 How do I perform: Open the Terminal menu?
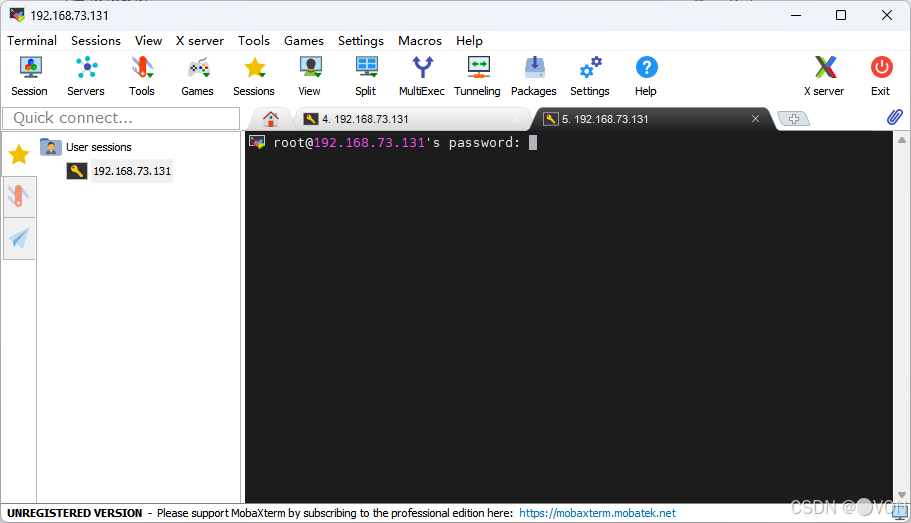coord(32,41)
